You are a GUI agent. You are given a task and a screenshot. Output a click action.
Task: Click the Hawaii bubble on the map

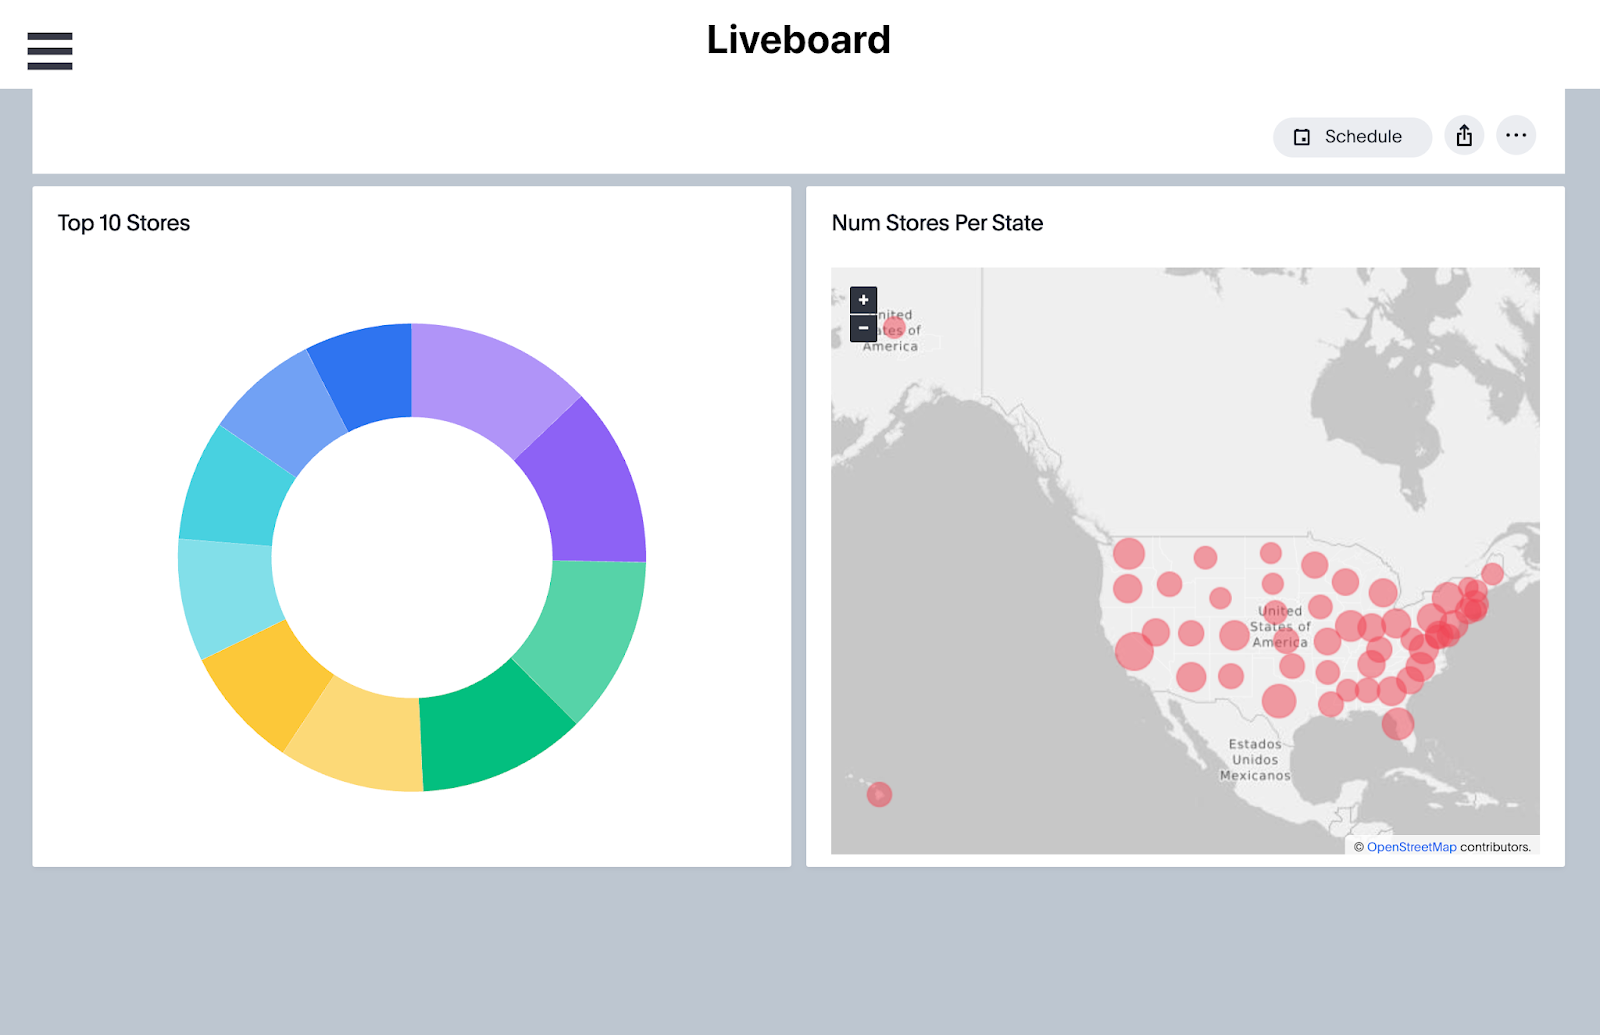tap(879, 795)
